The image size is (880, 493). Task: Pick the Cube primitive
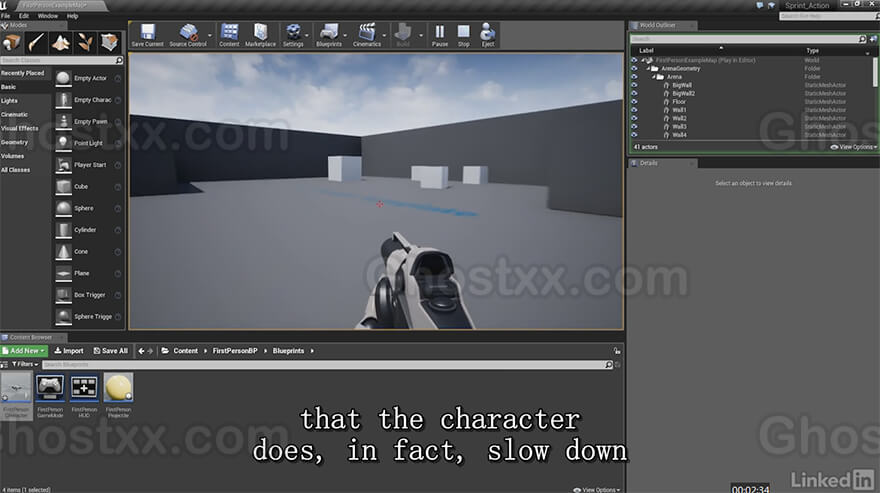[88, 186]
